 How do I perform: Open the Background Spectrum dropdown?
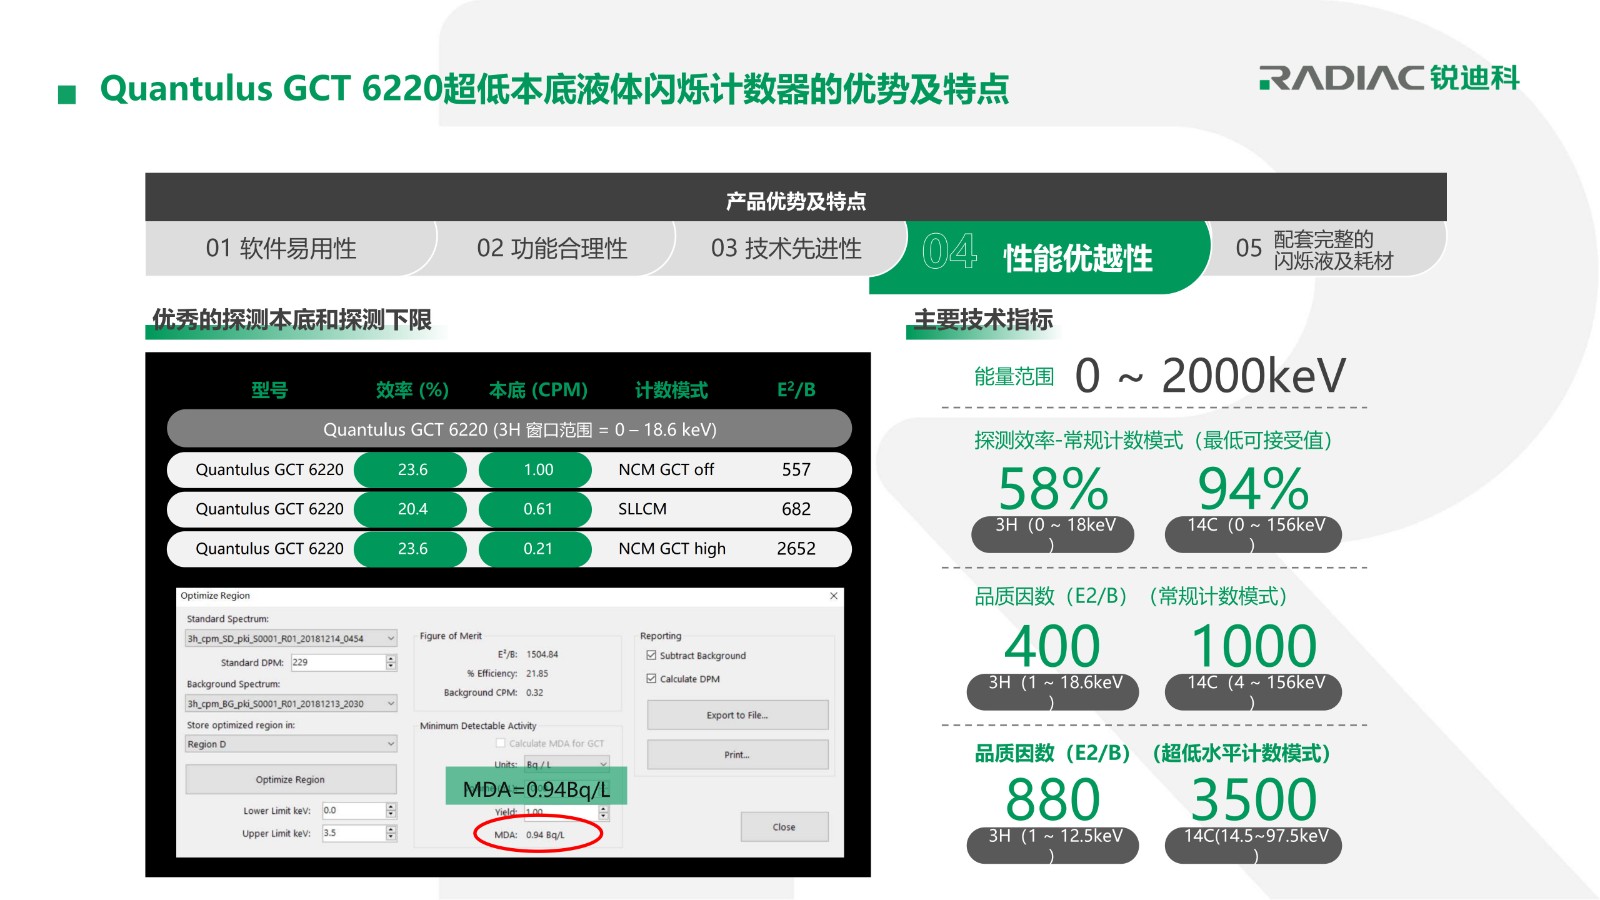[291, 704]
